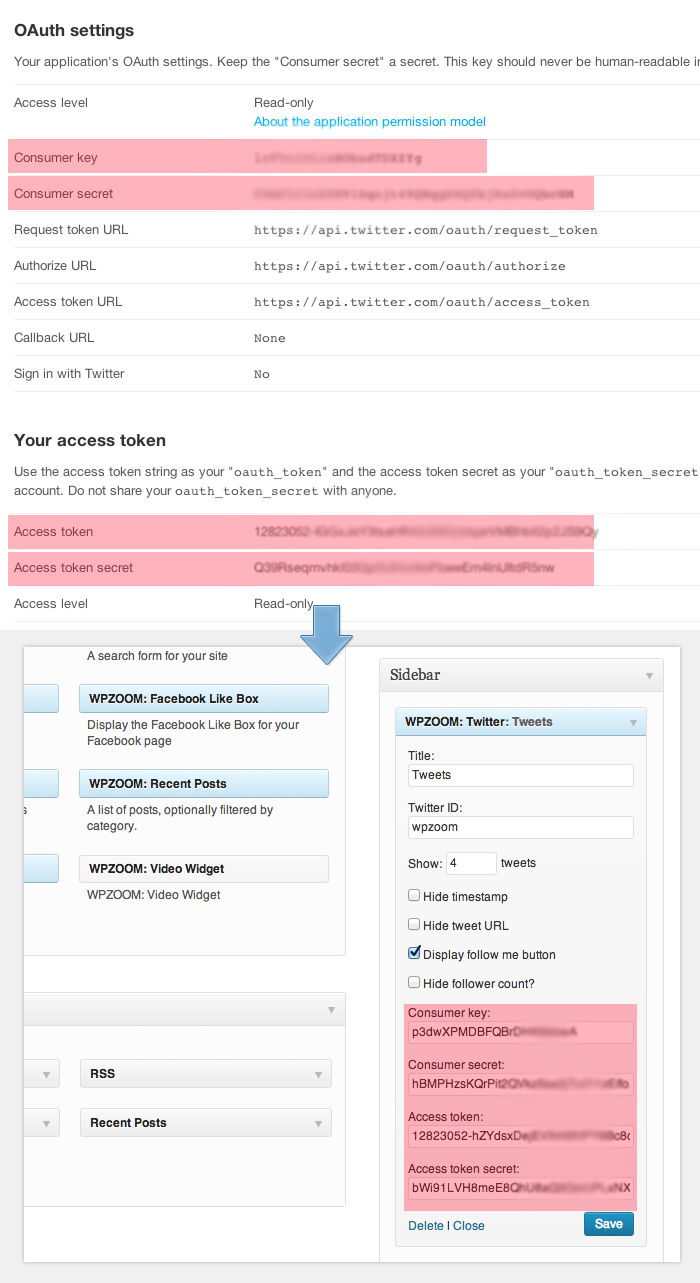Select the WPZOOM: Recent Posts widget

pyautogui.click(x=204, y=784)
